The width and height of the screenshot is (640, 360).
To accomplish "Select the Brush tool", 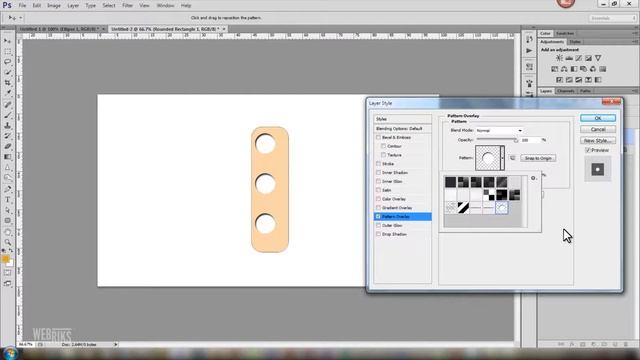I will tap(7, 116).
